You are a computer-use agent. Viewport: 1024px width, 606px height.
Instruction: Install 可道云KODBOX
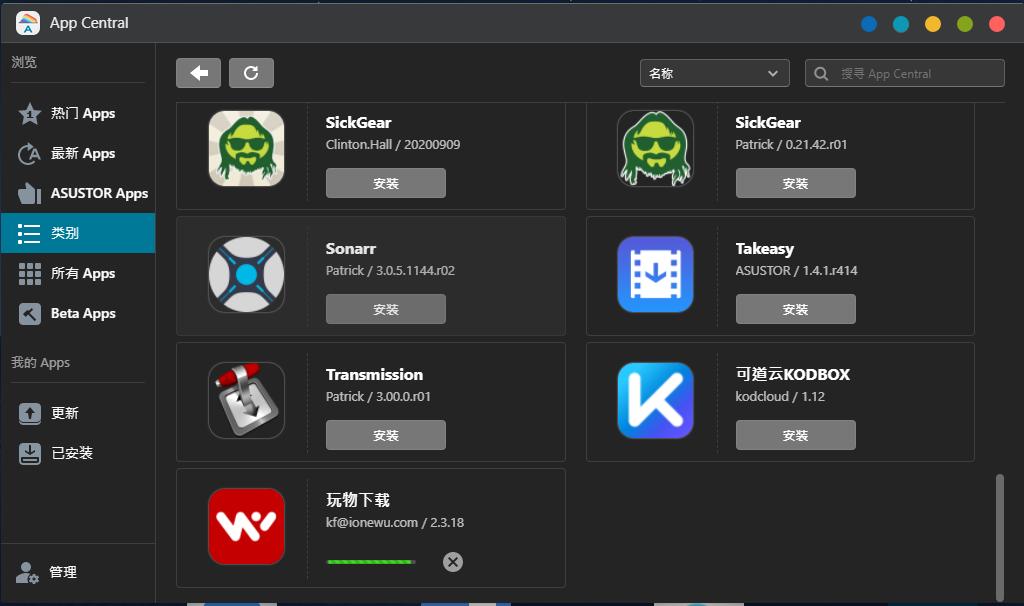[x=795, y=434]
